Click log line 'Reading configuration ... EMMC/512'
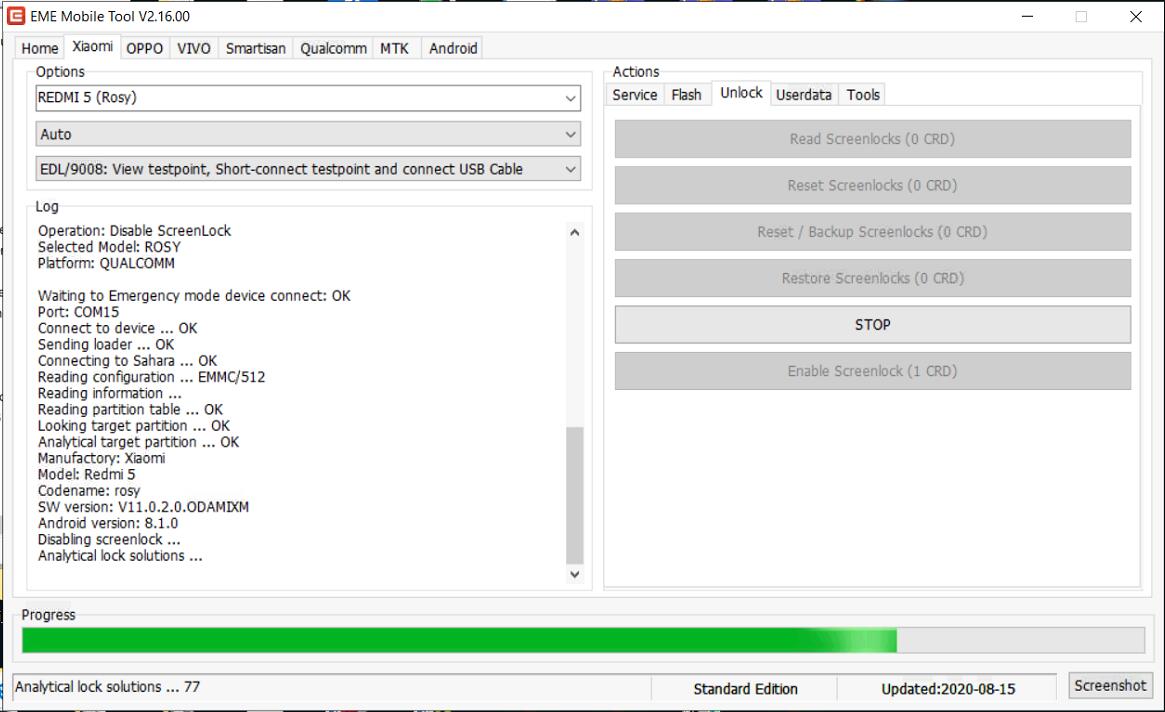1165x712 pixels. [152, 377]
